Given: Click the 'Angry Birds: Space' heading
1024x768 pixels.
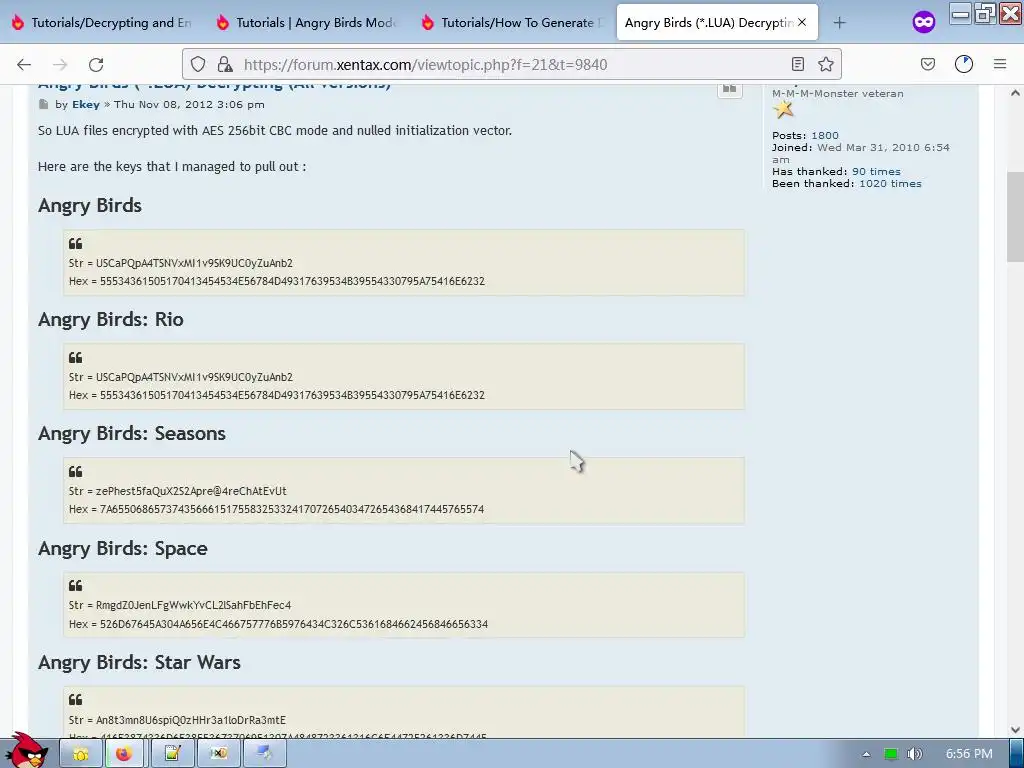Looking at the screenshot, I should [x=122, y=548].
